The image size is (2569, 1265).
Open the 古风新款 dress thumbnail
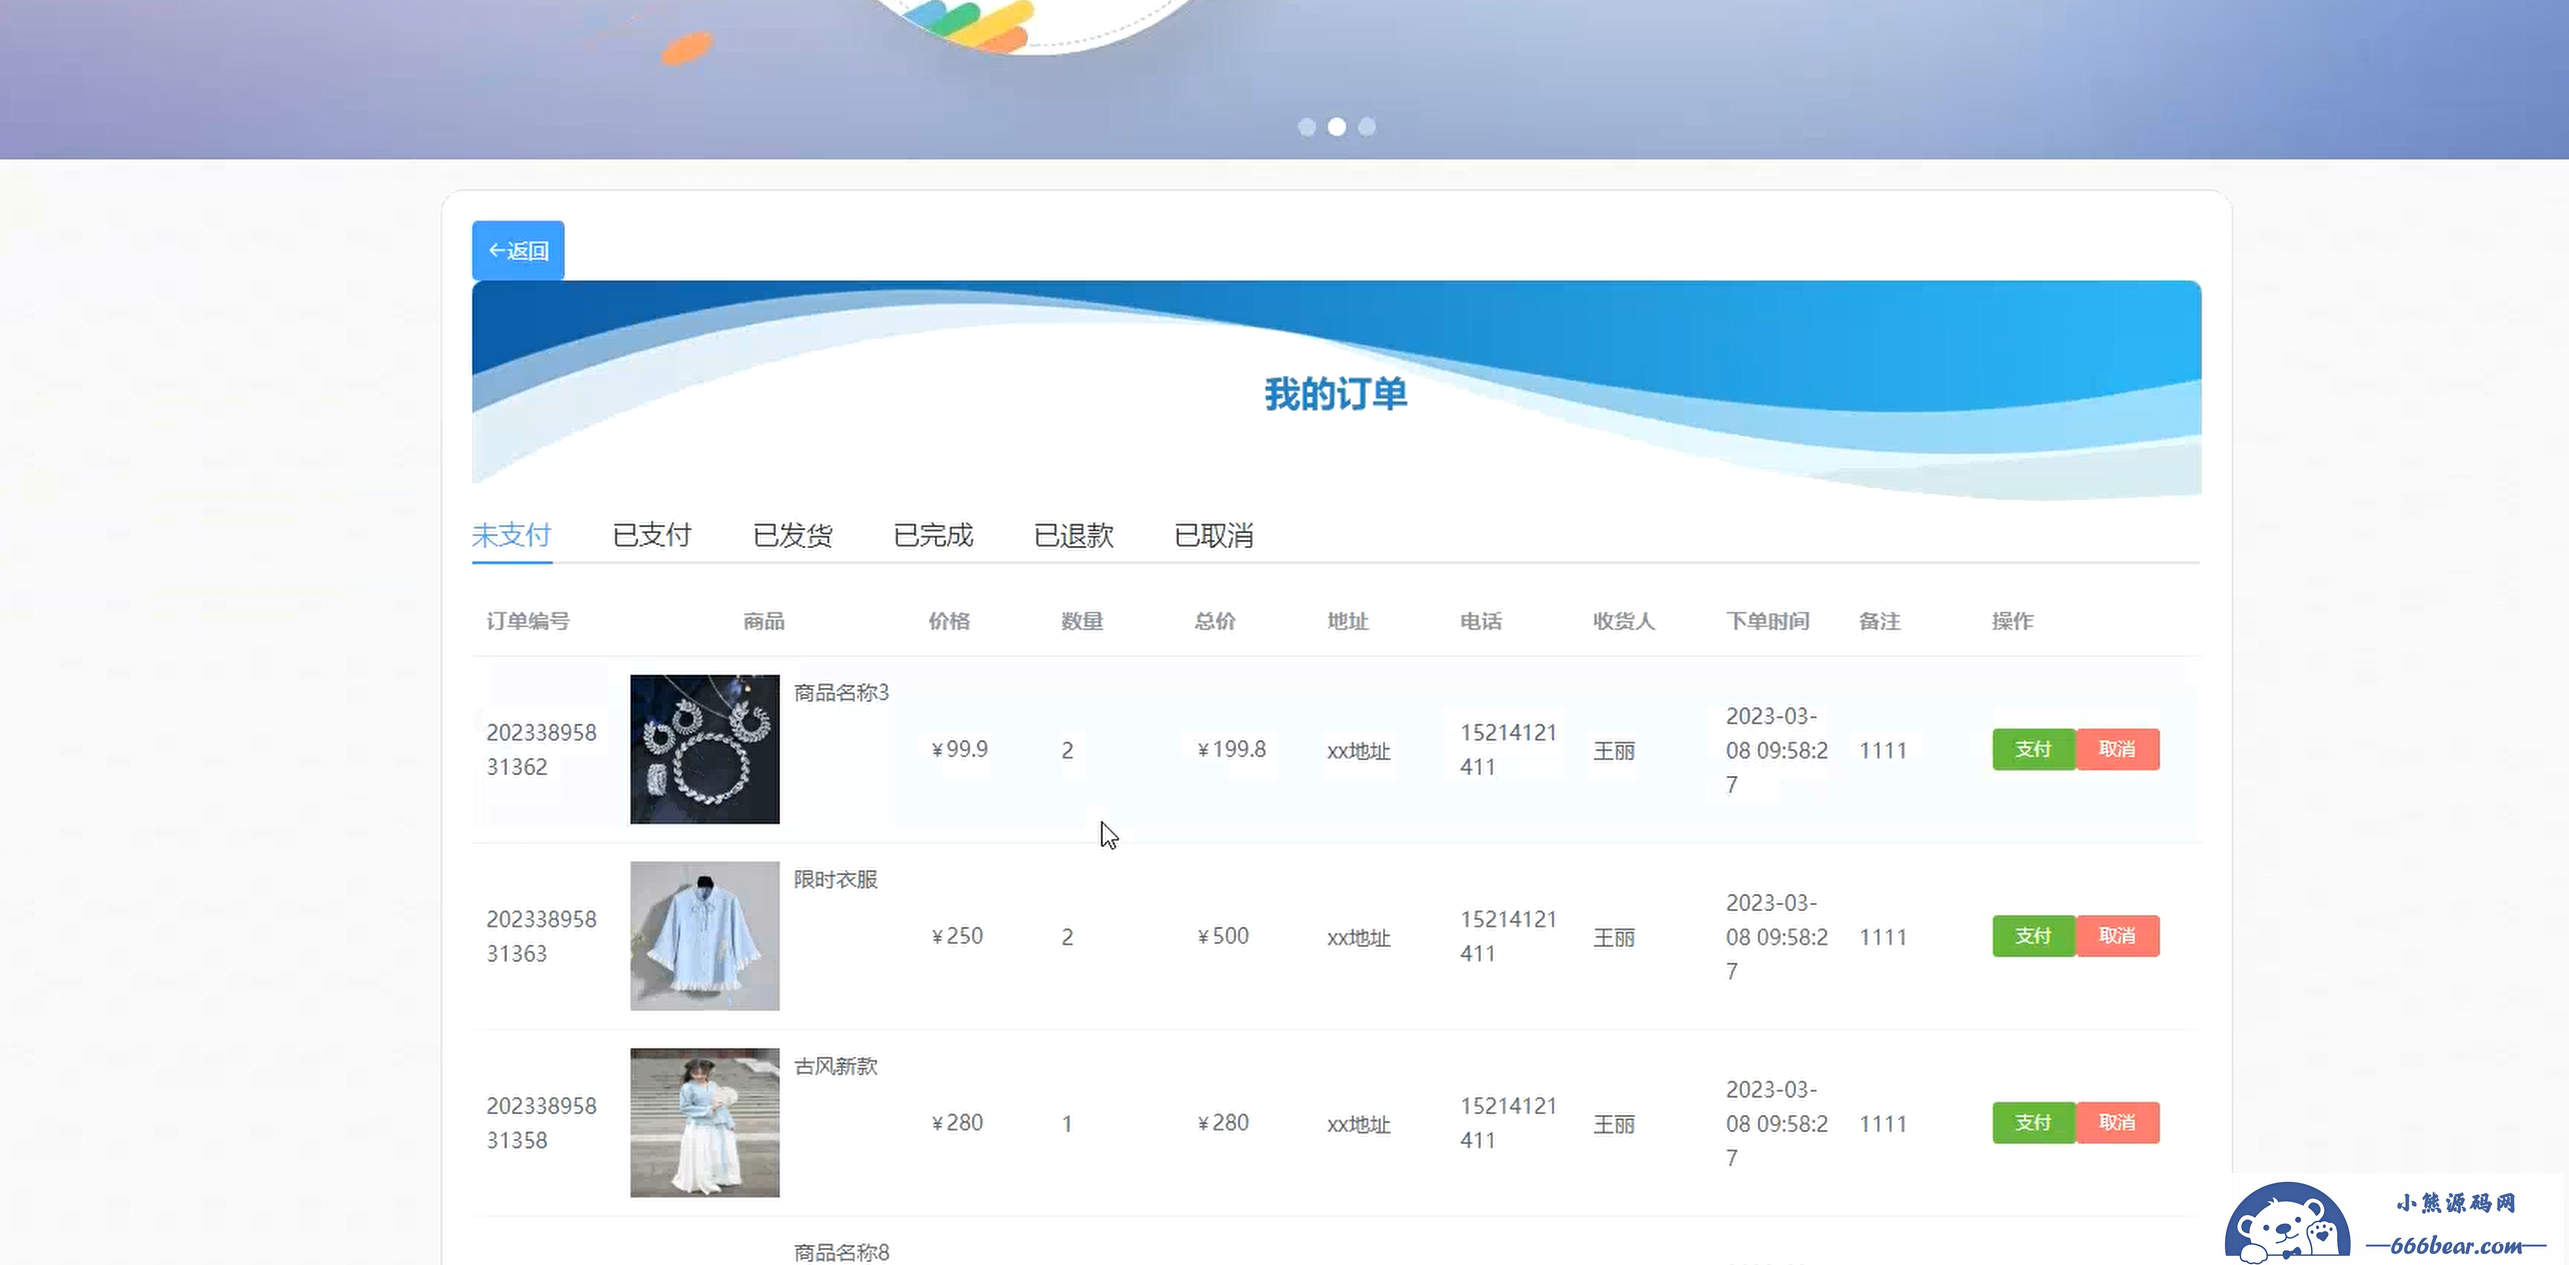(x=704, y=1122)
